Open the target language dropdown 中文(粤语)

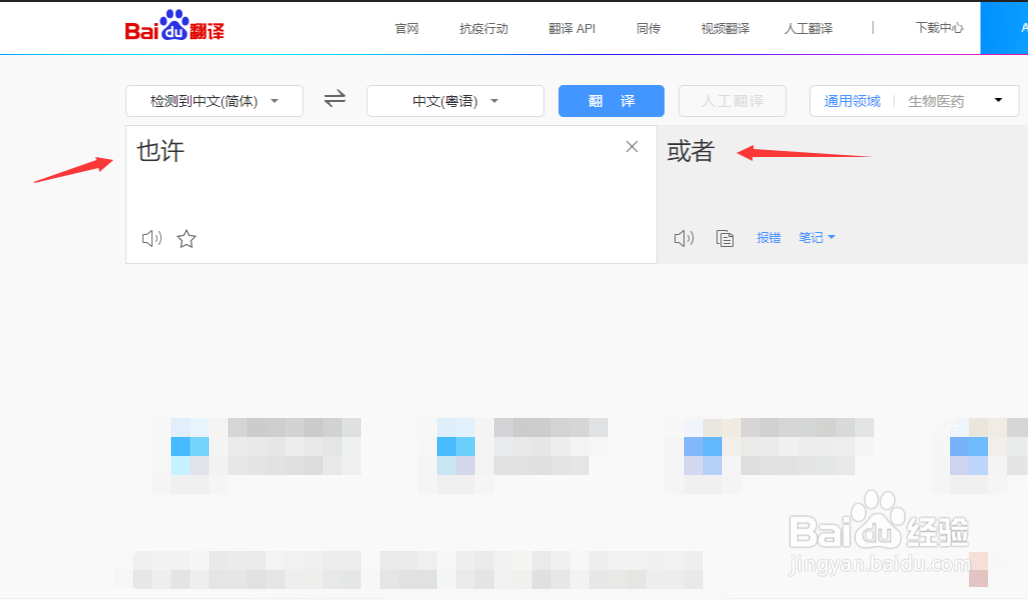pos(454,100)
